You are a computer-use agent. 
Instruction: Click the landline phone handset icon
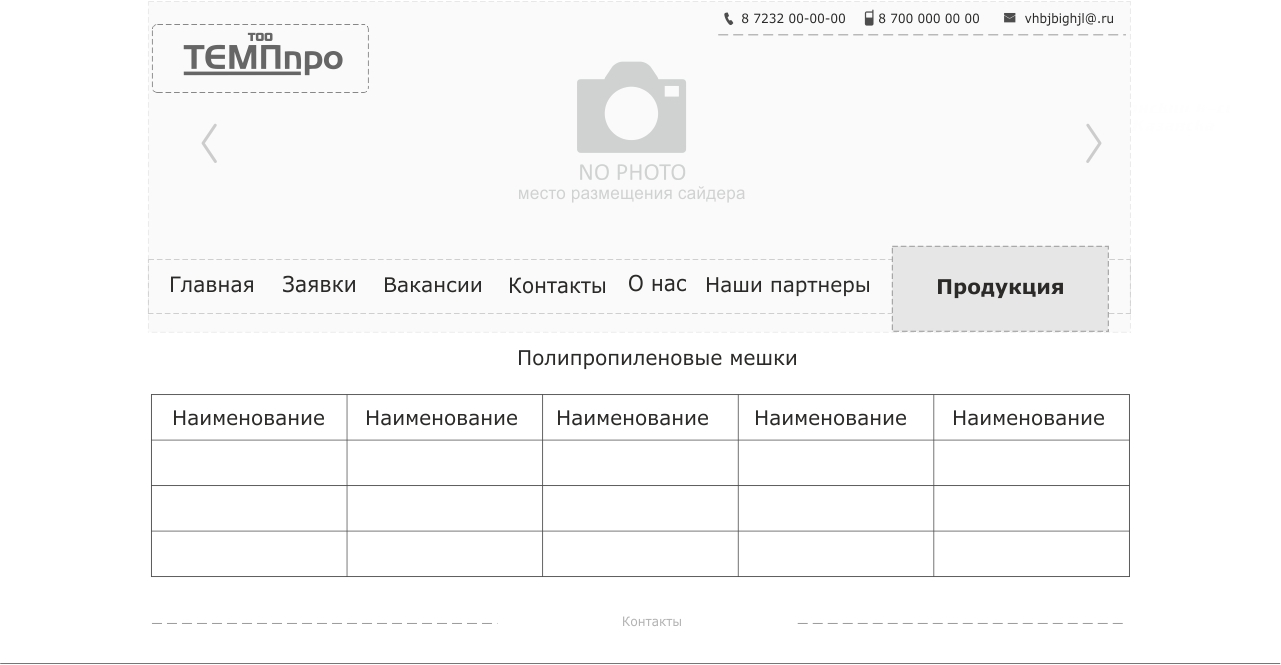(728, 18)
